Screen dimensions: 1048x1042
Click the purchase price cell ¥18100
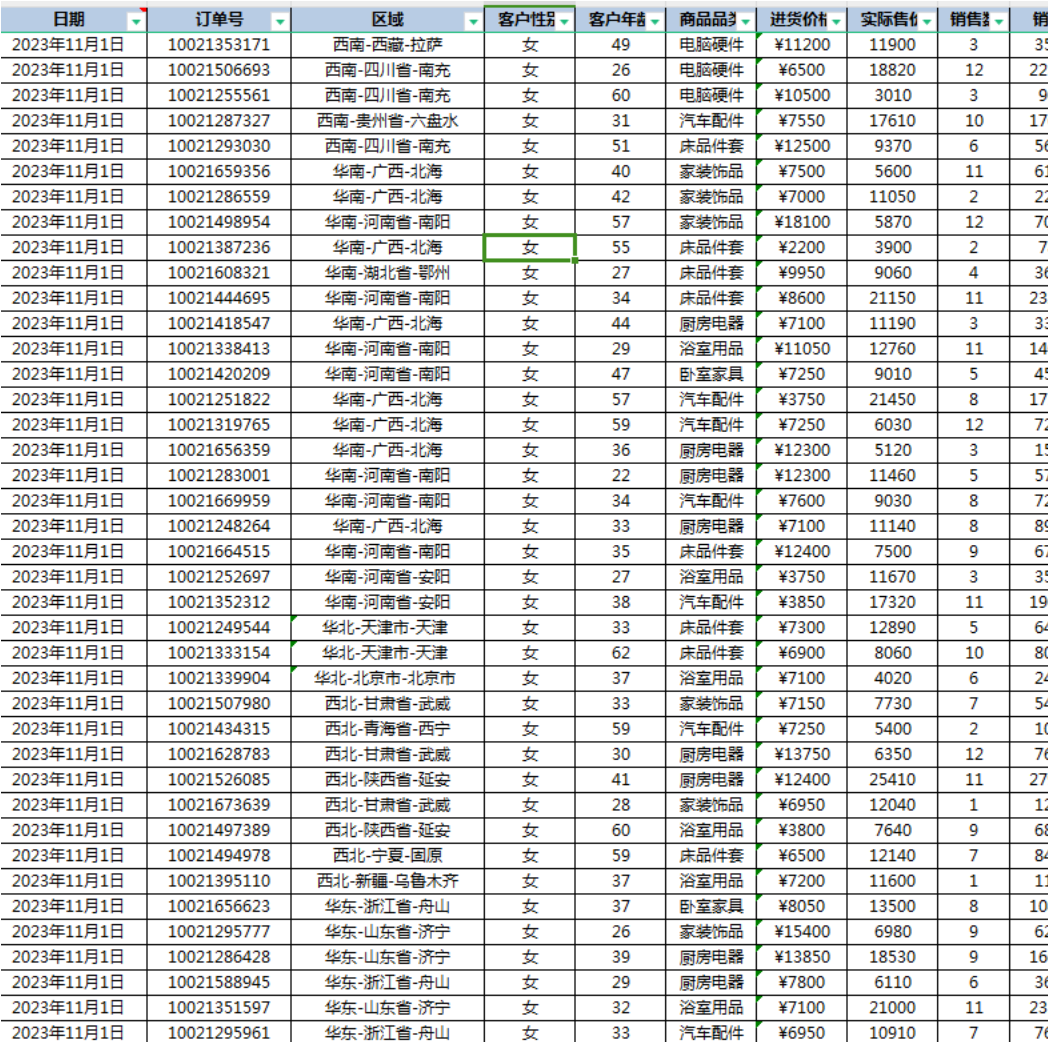click(x=802, y=222)
